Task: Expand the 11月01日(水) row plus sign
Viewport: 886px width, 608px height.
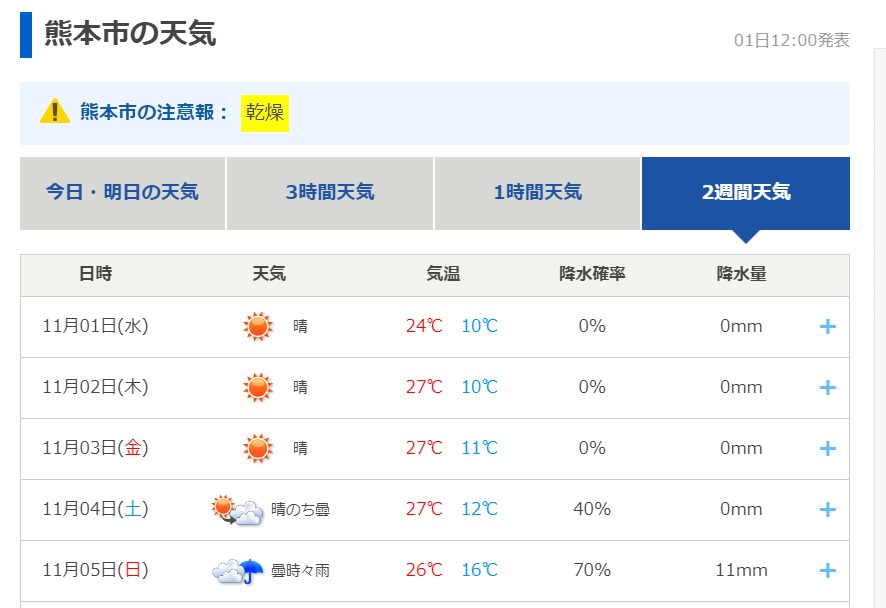Action: click(x=827, y=327)
